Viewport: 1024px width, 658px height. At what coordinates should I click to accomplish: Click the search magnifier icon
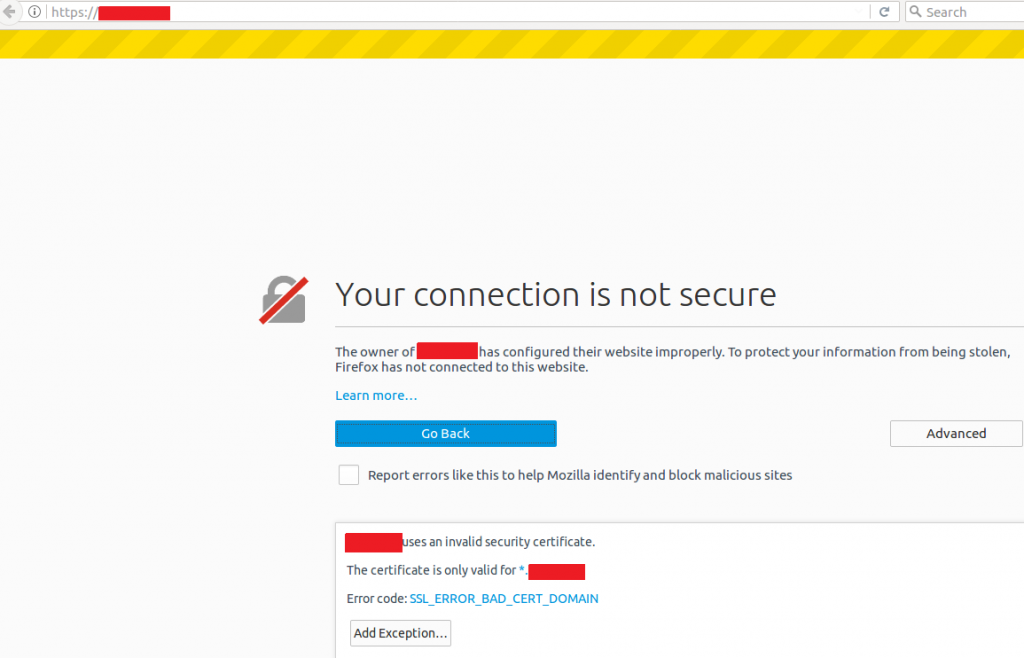coord(916,12)
